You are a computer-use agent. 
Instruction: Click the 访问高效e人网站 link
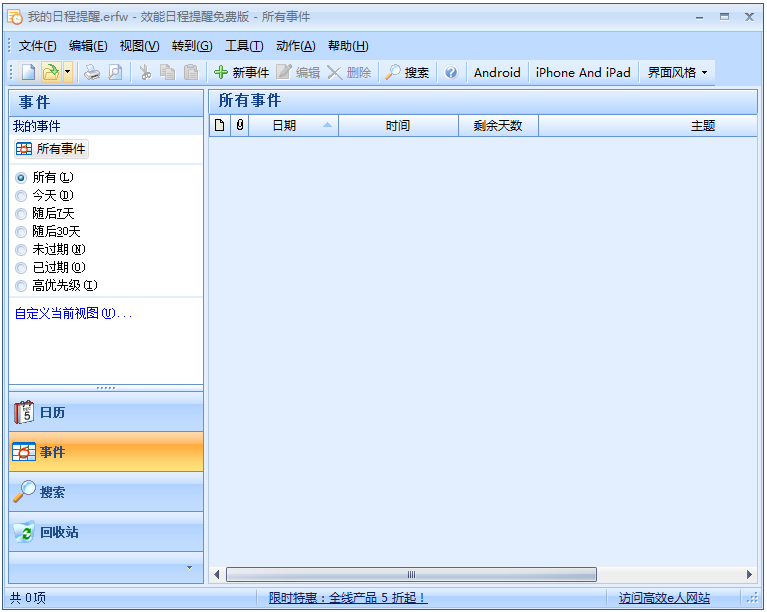(x=664, y=598)
